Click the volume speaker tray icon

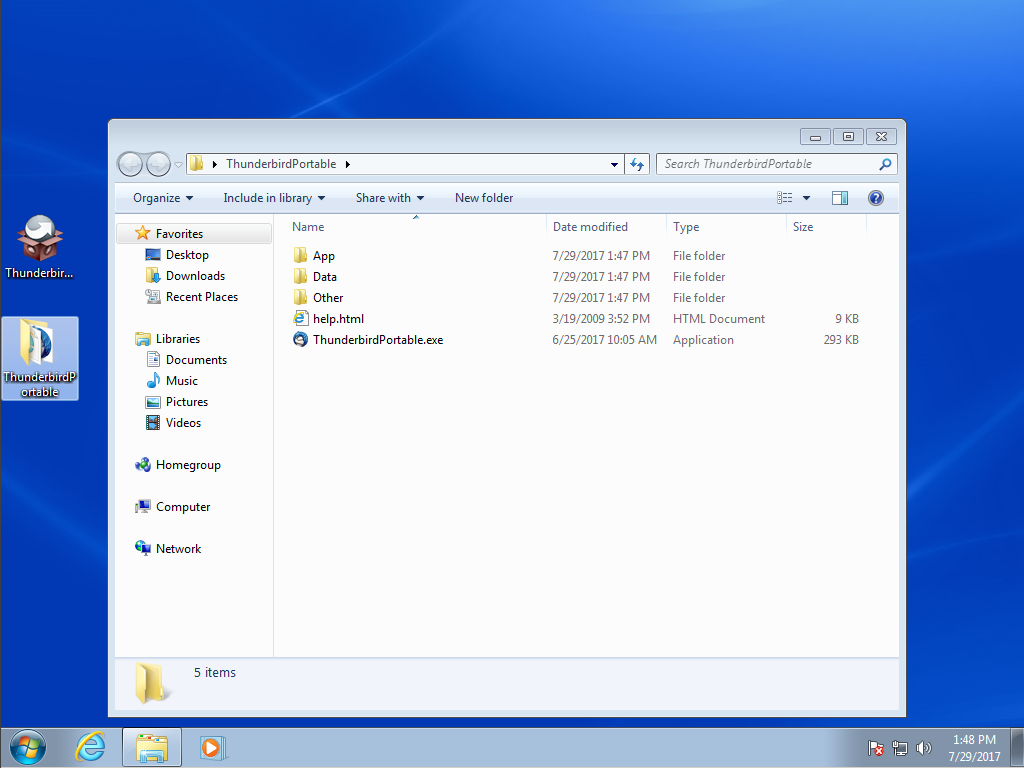[x=923, y=748]
